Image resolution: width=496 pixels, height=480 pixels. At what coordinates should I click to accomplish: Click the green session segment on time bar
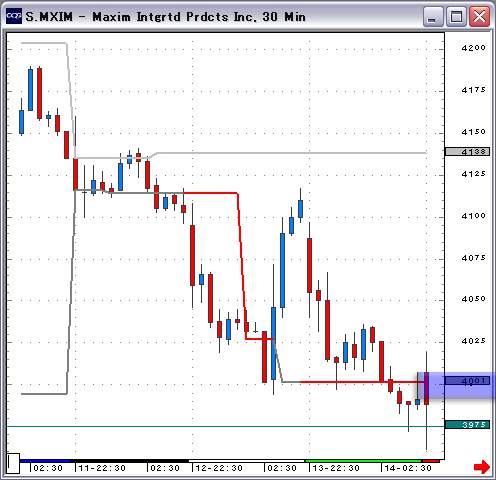tap(364, 461)
